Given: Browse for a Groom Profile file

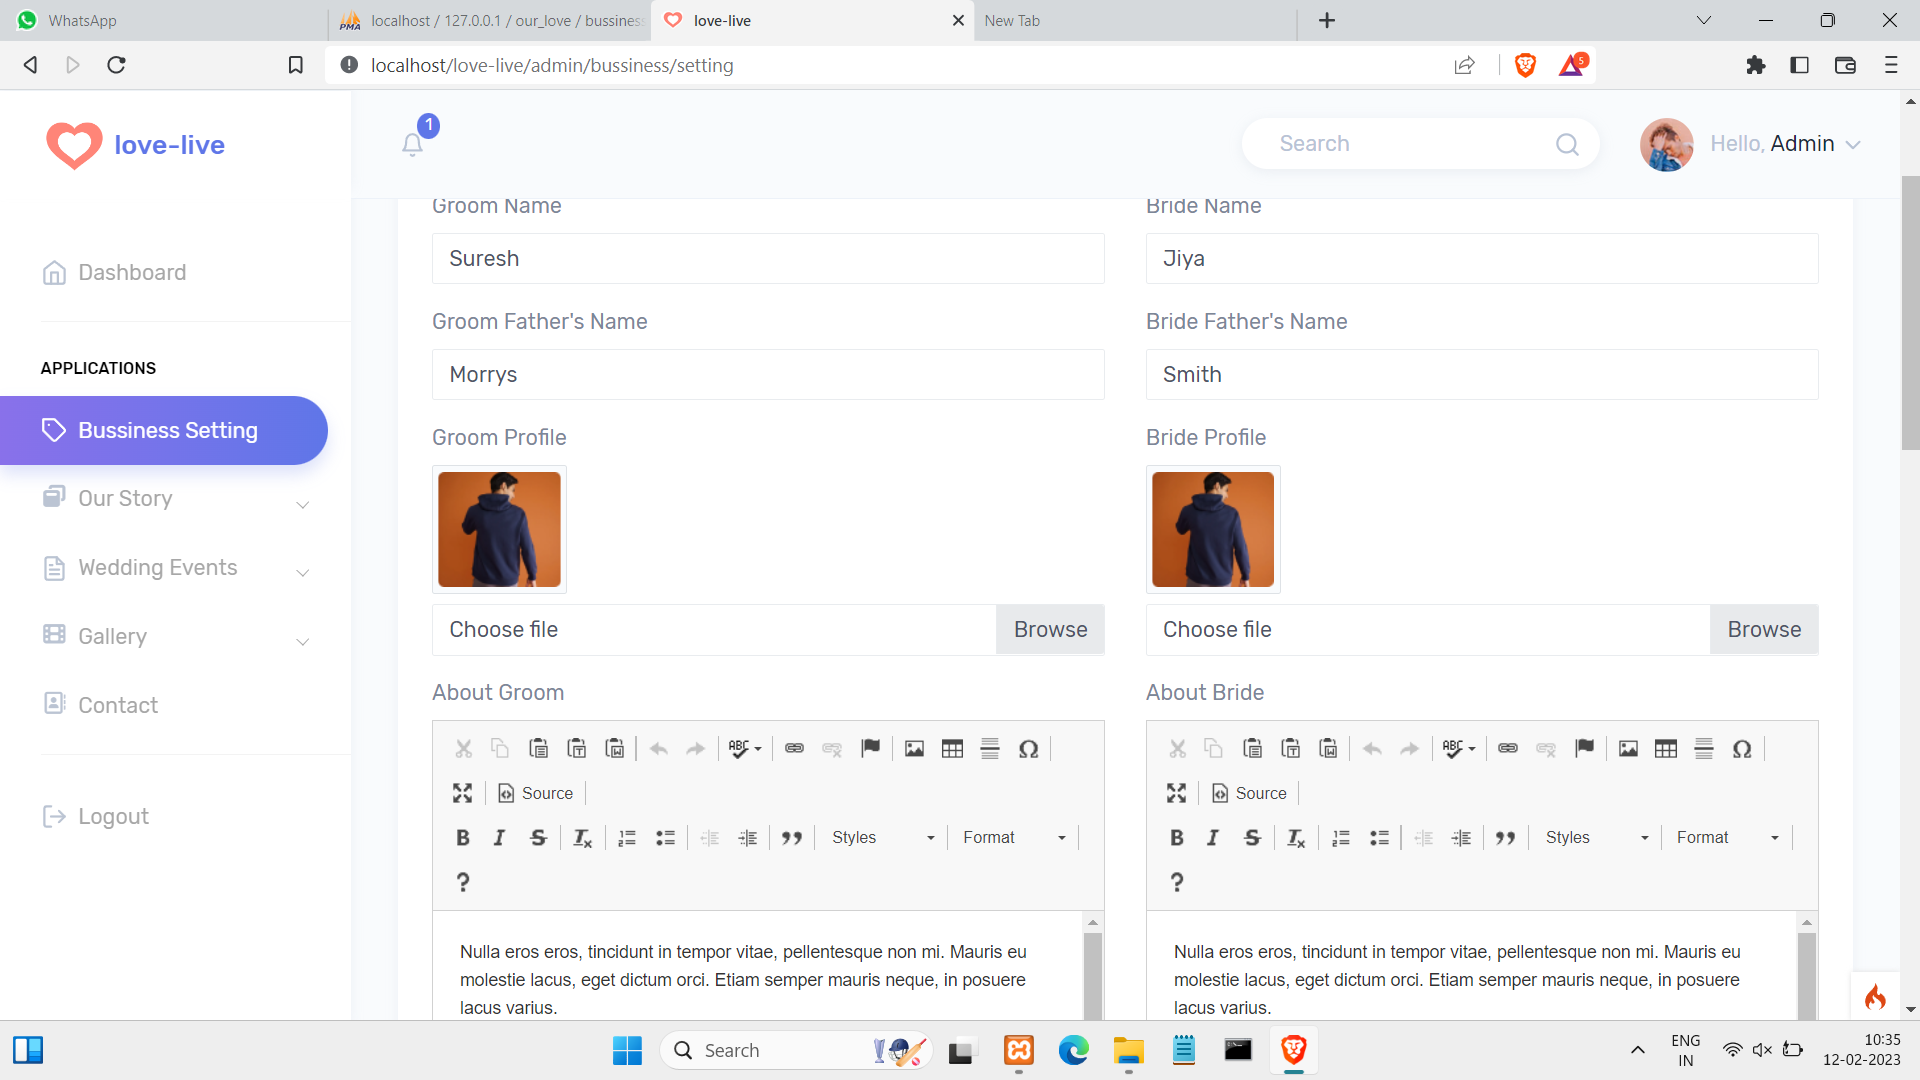Looking at the screenshot, I should 1050,630.
